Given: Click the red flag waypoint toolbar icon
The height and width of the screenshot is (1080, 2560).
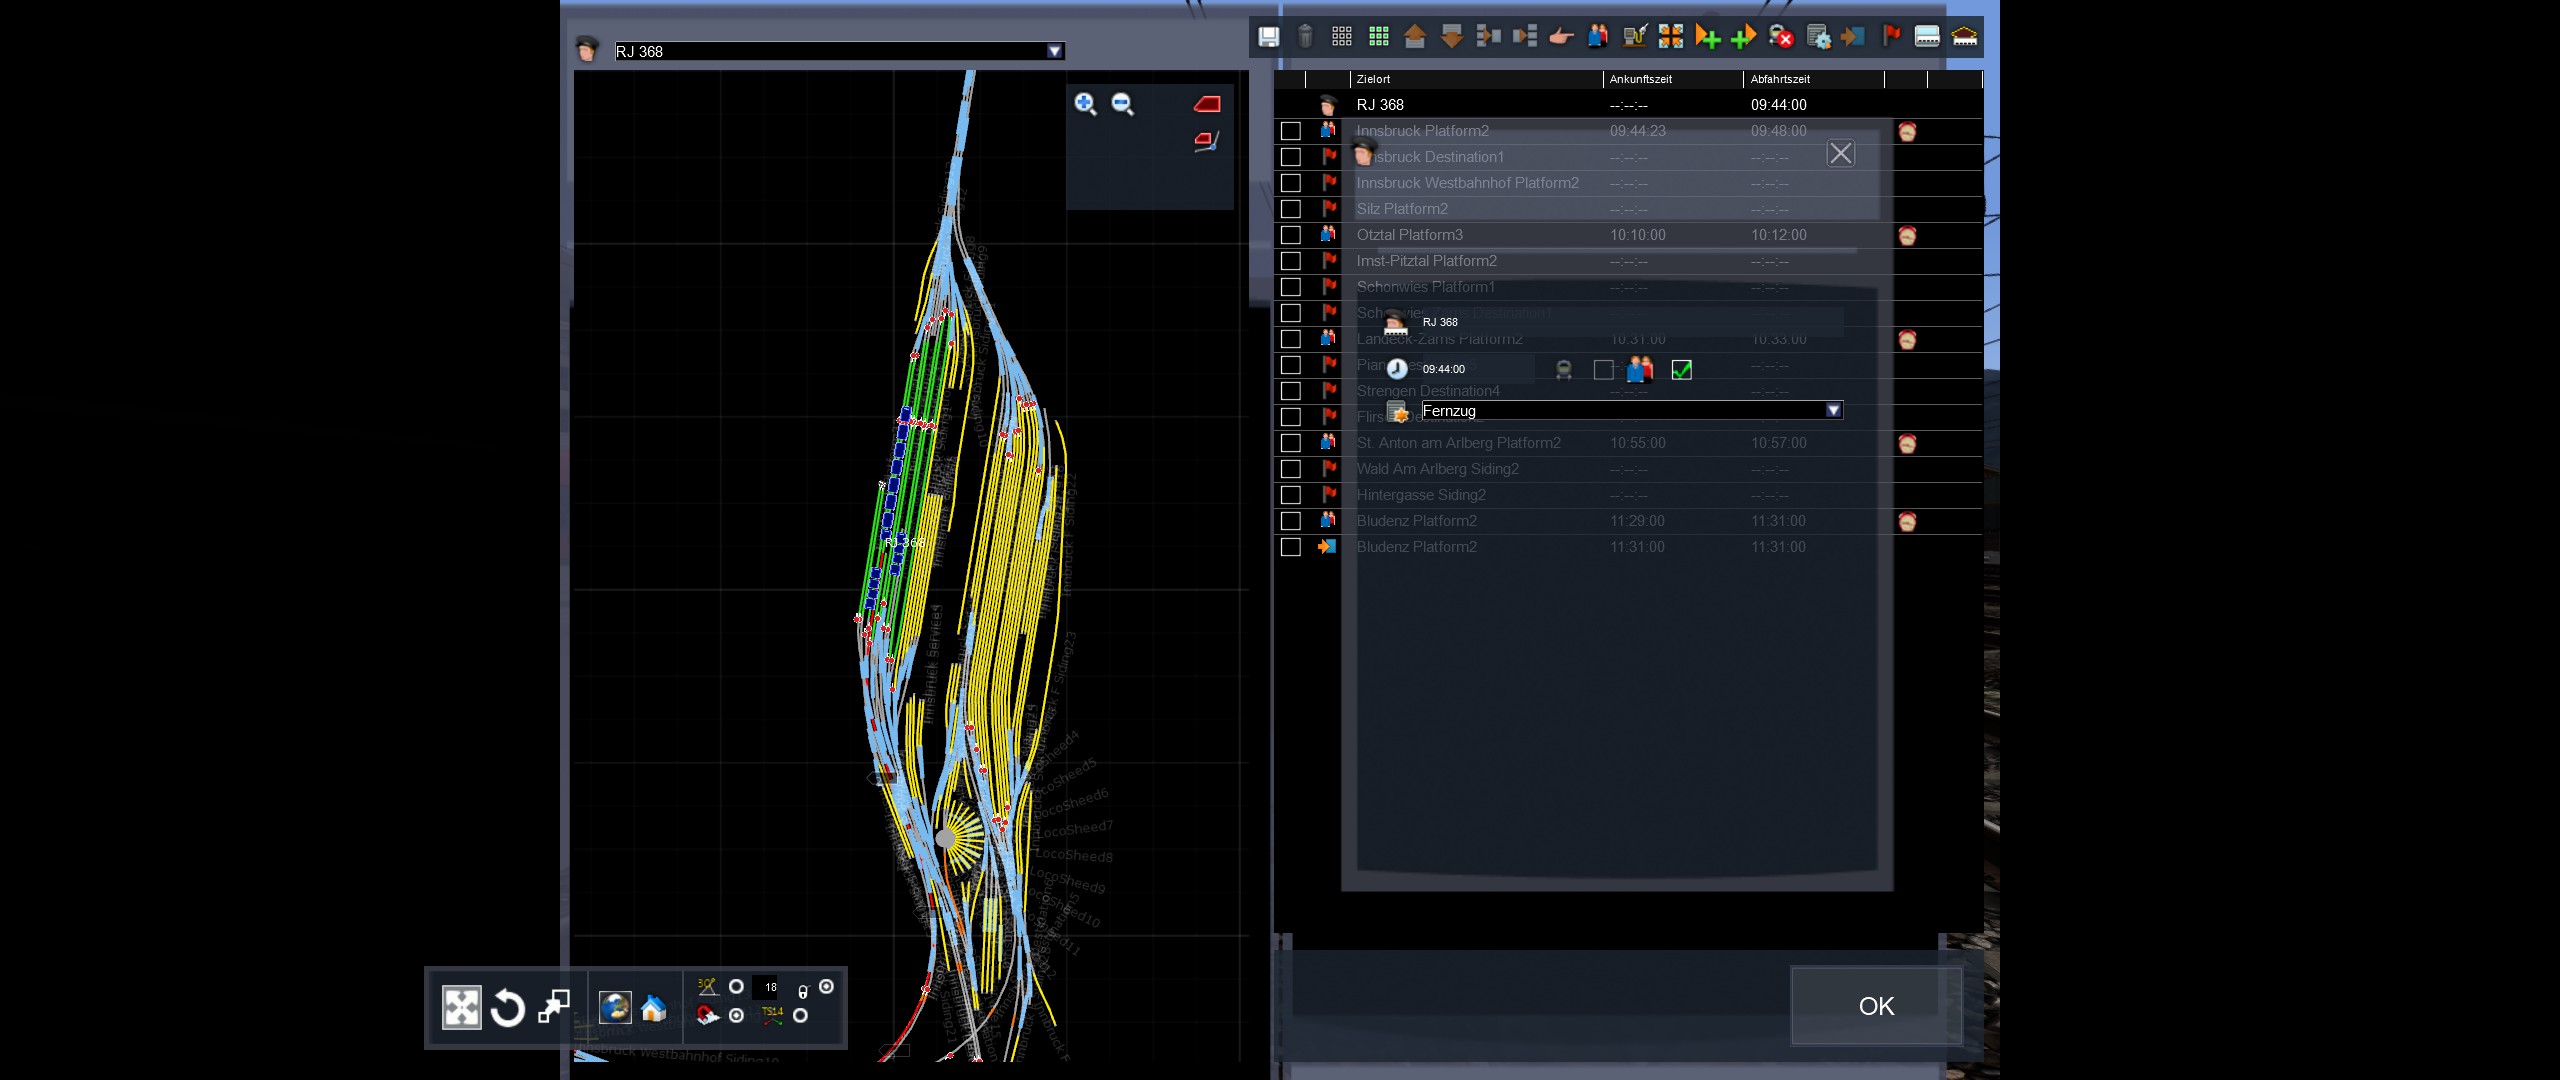Looking at the screenshot, I should (1891, 37).
